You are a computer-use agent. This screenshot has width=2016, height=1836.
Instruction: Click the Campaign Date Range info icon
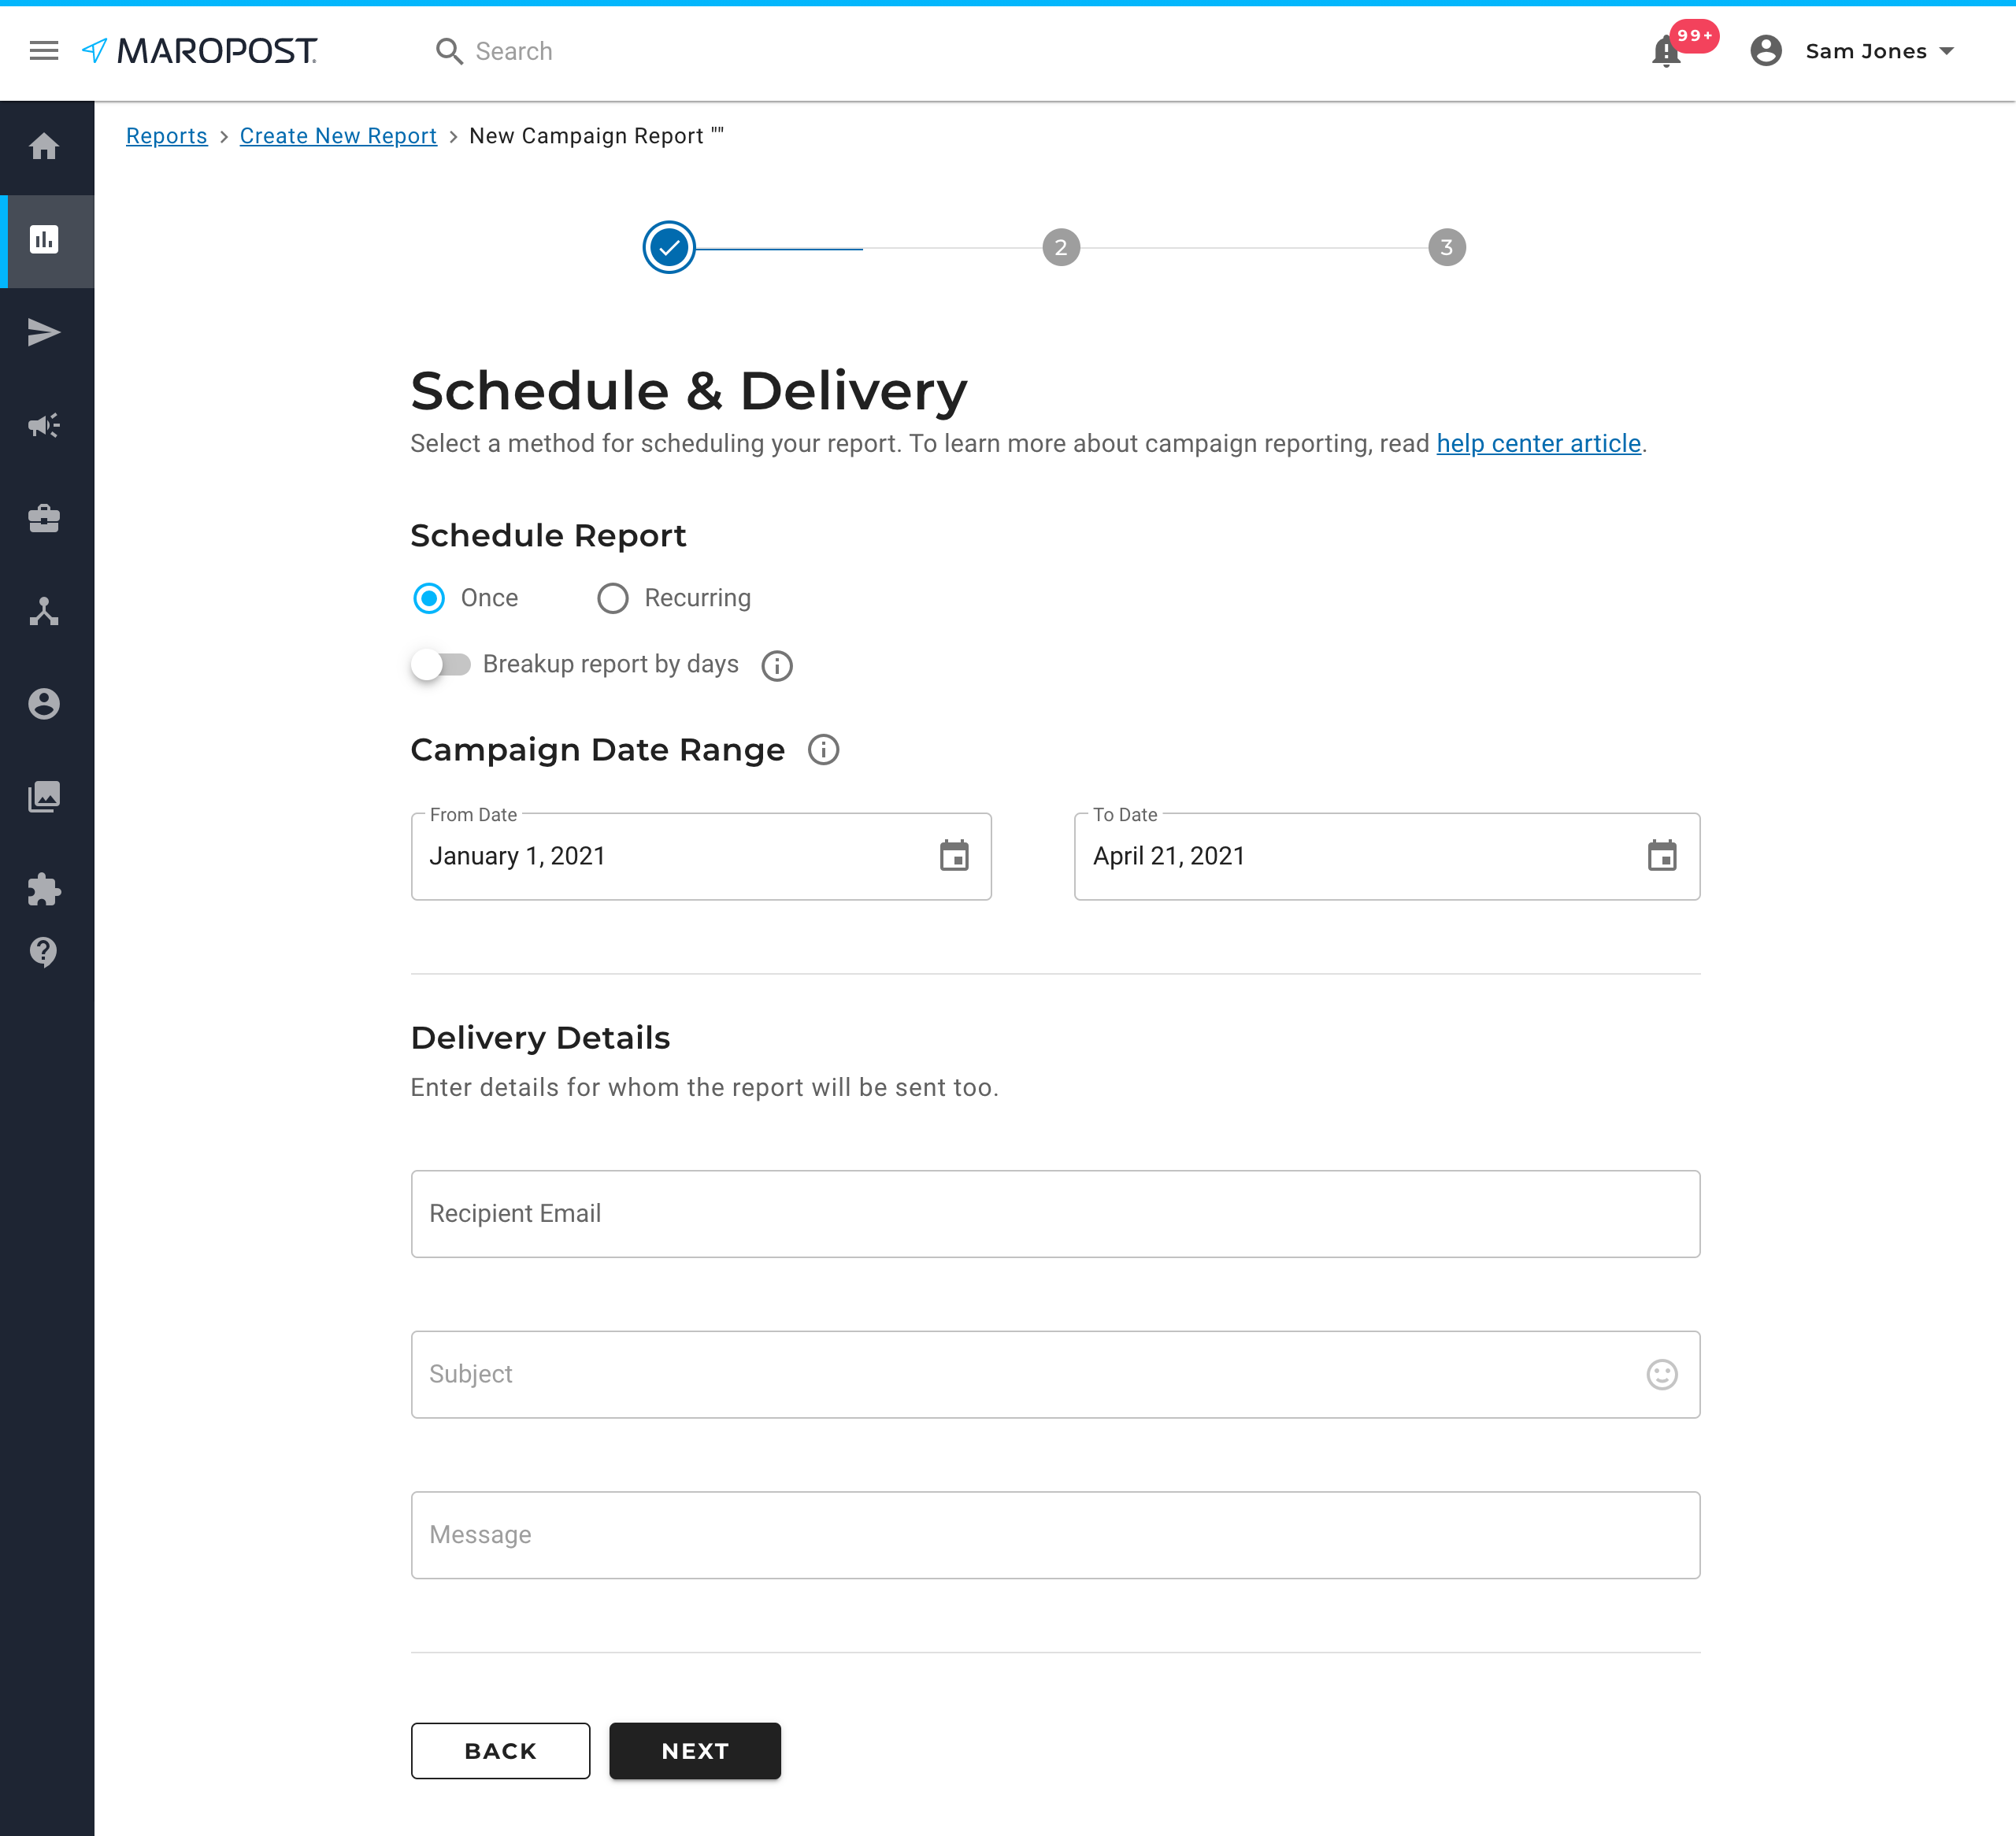(823, 750)
